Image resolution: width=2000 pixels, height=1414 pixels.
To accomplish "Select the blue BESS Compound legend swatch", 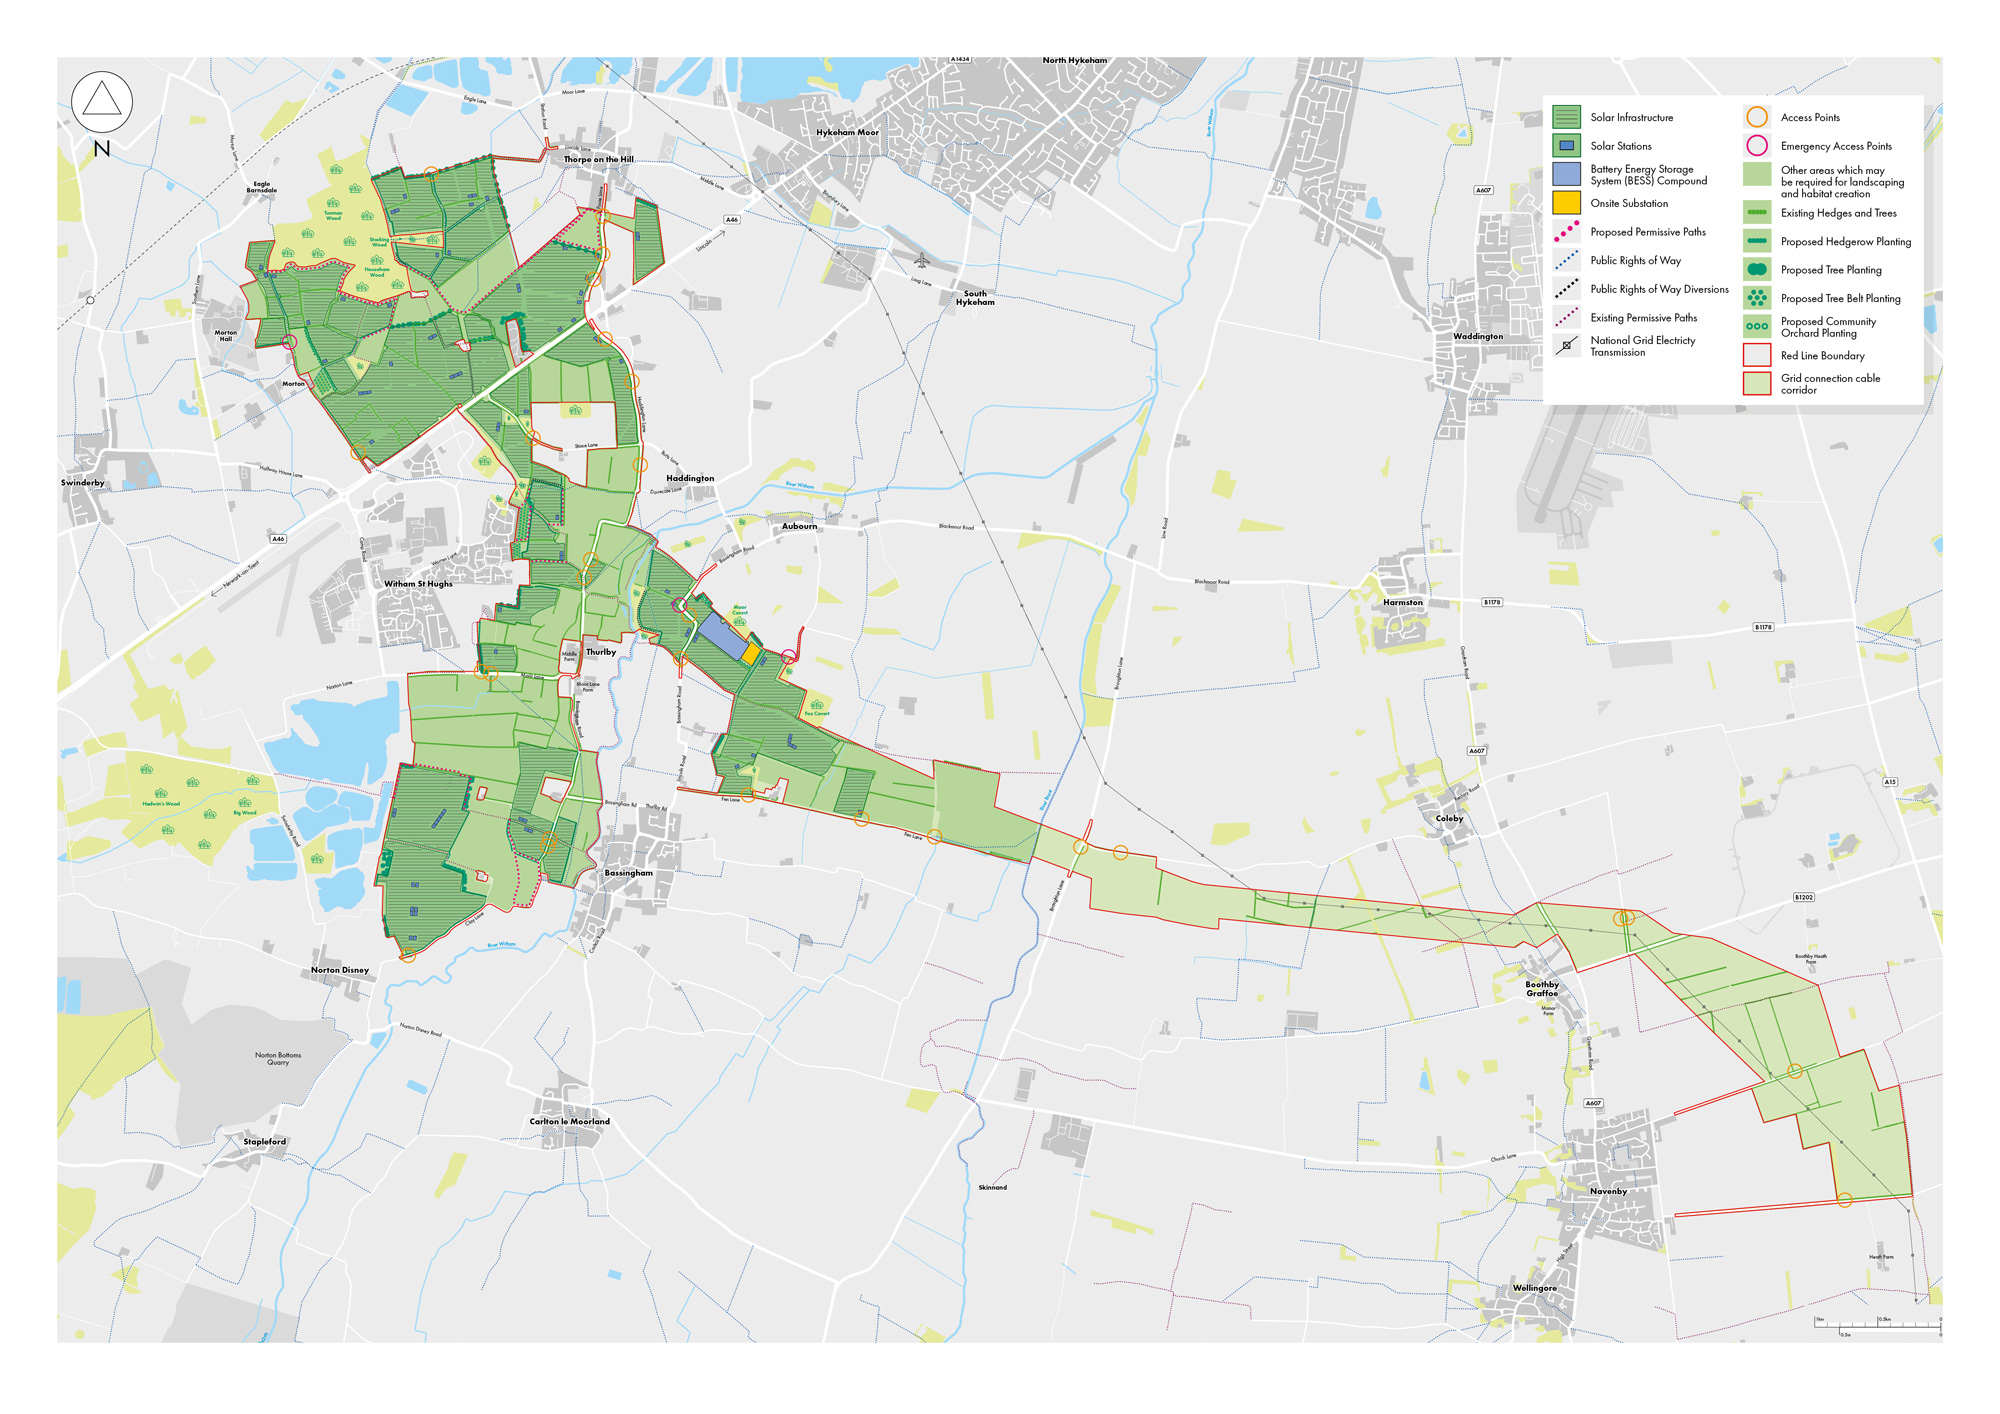I will [1566, 175].
